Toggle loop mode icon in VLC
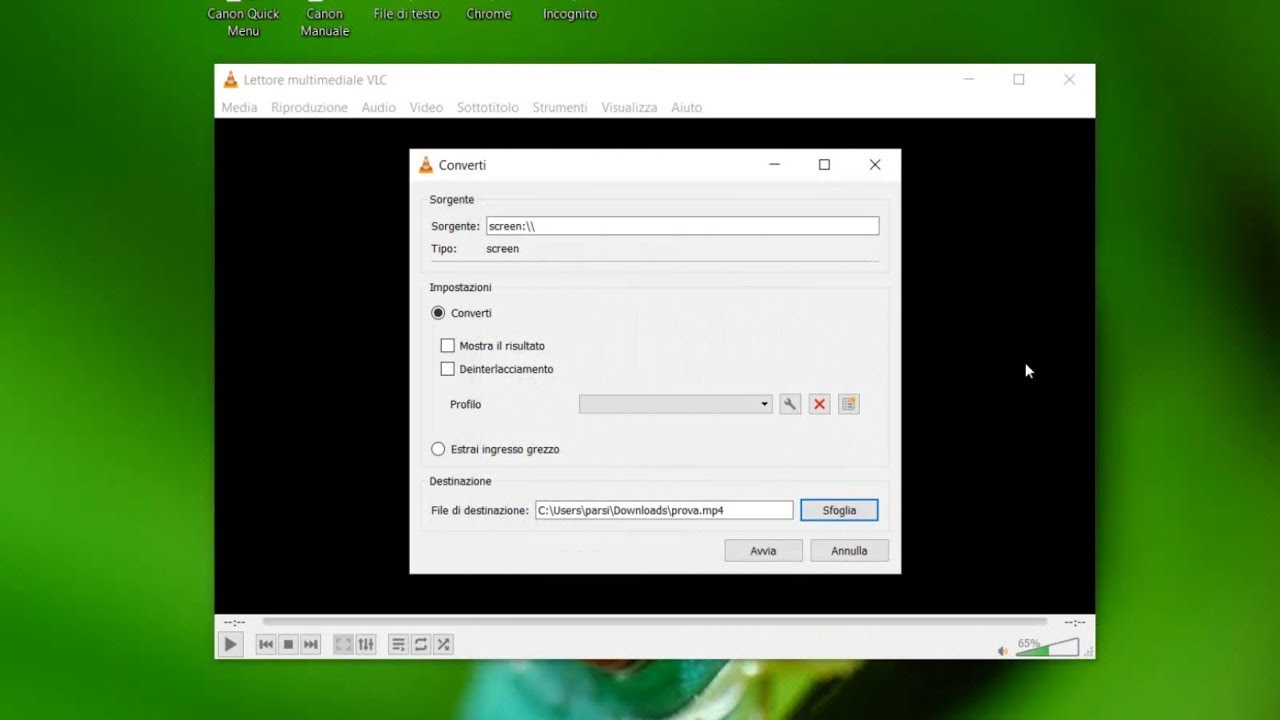Image resolution: width=1280 pixels, height=720 pixels. [421, 644]
